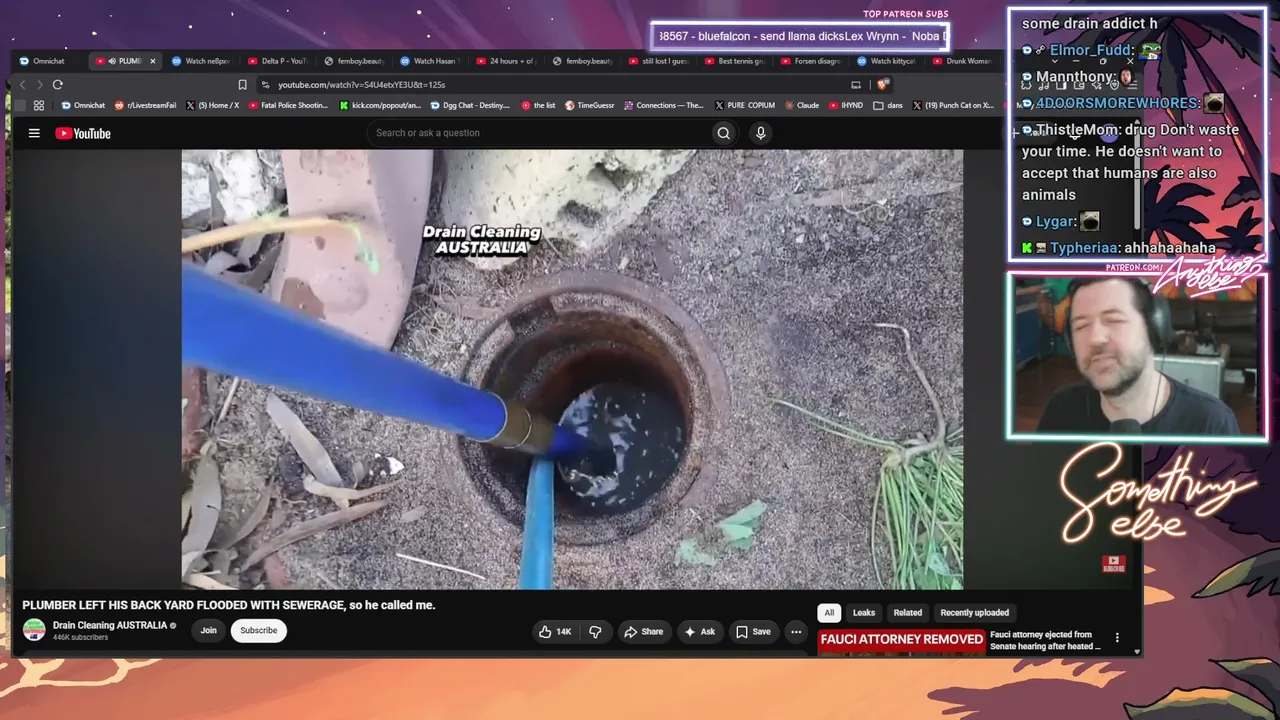Open the YouTube guide hamburger menu
The width and height of the screenshot is (1280, 720).
click(x=34, y=133)
